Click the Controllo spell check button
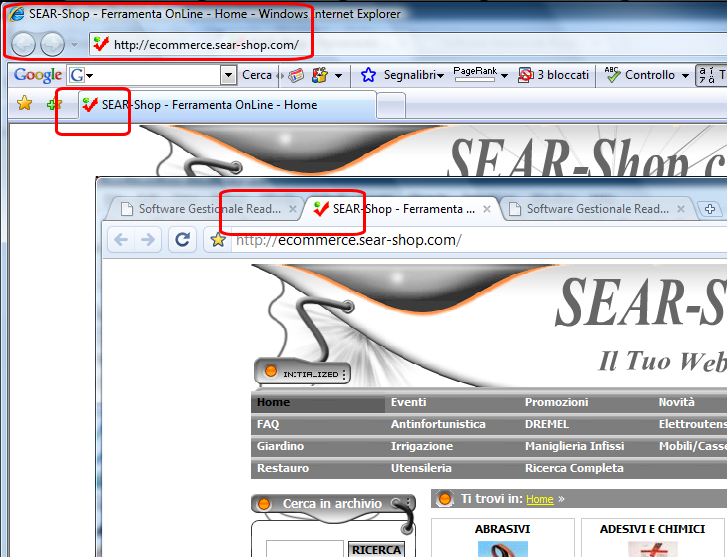This screenshot has width=727, height=557. click(x=639, y=75)
